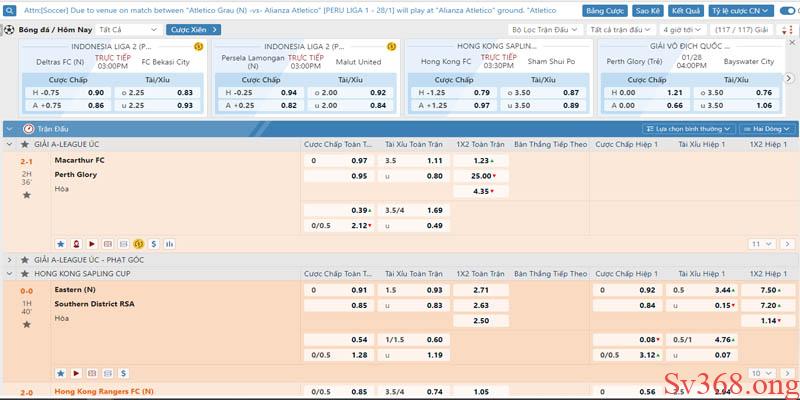Click the yellow coin icon under Macarthur match

(x=139, y=243)
